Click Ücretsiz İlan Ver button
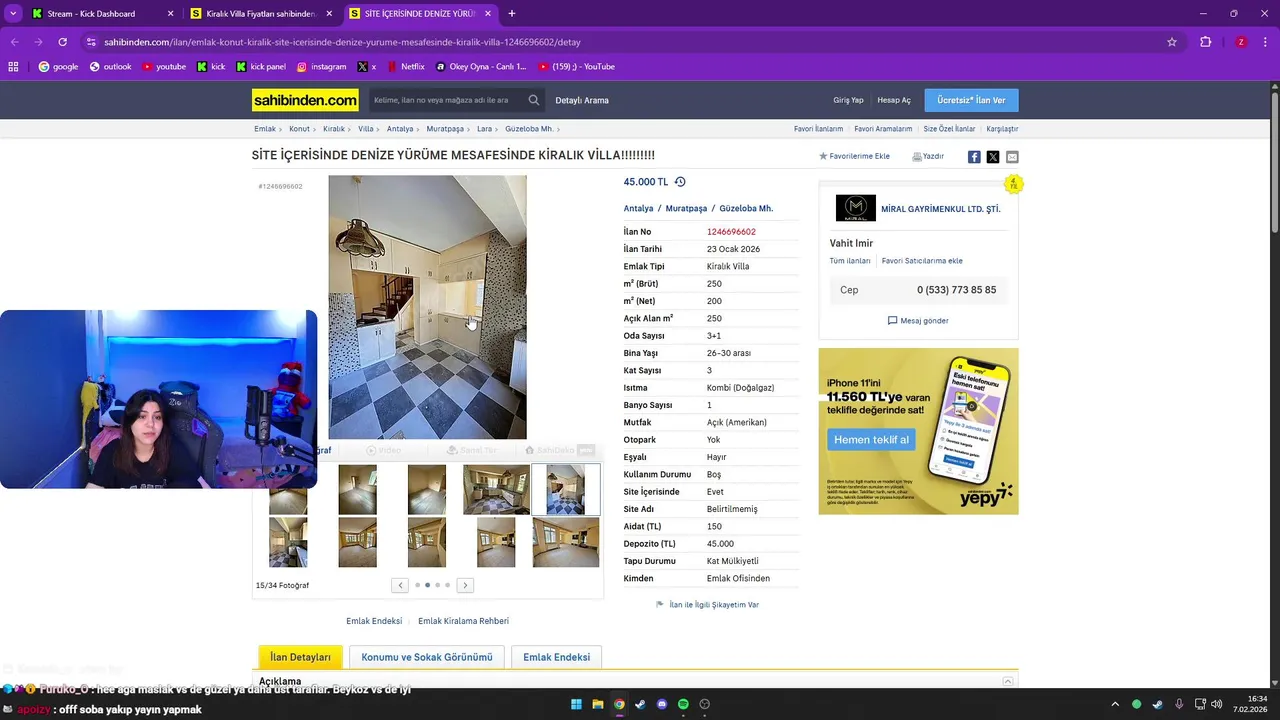1280x720 pixels. click(x=971, y=100)
